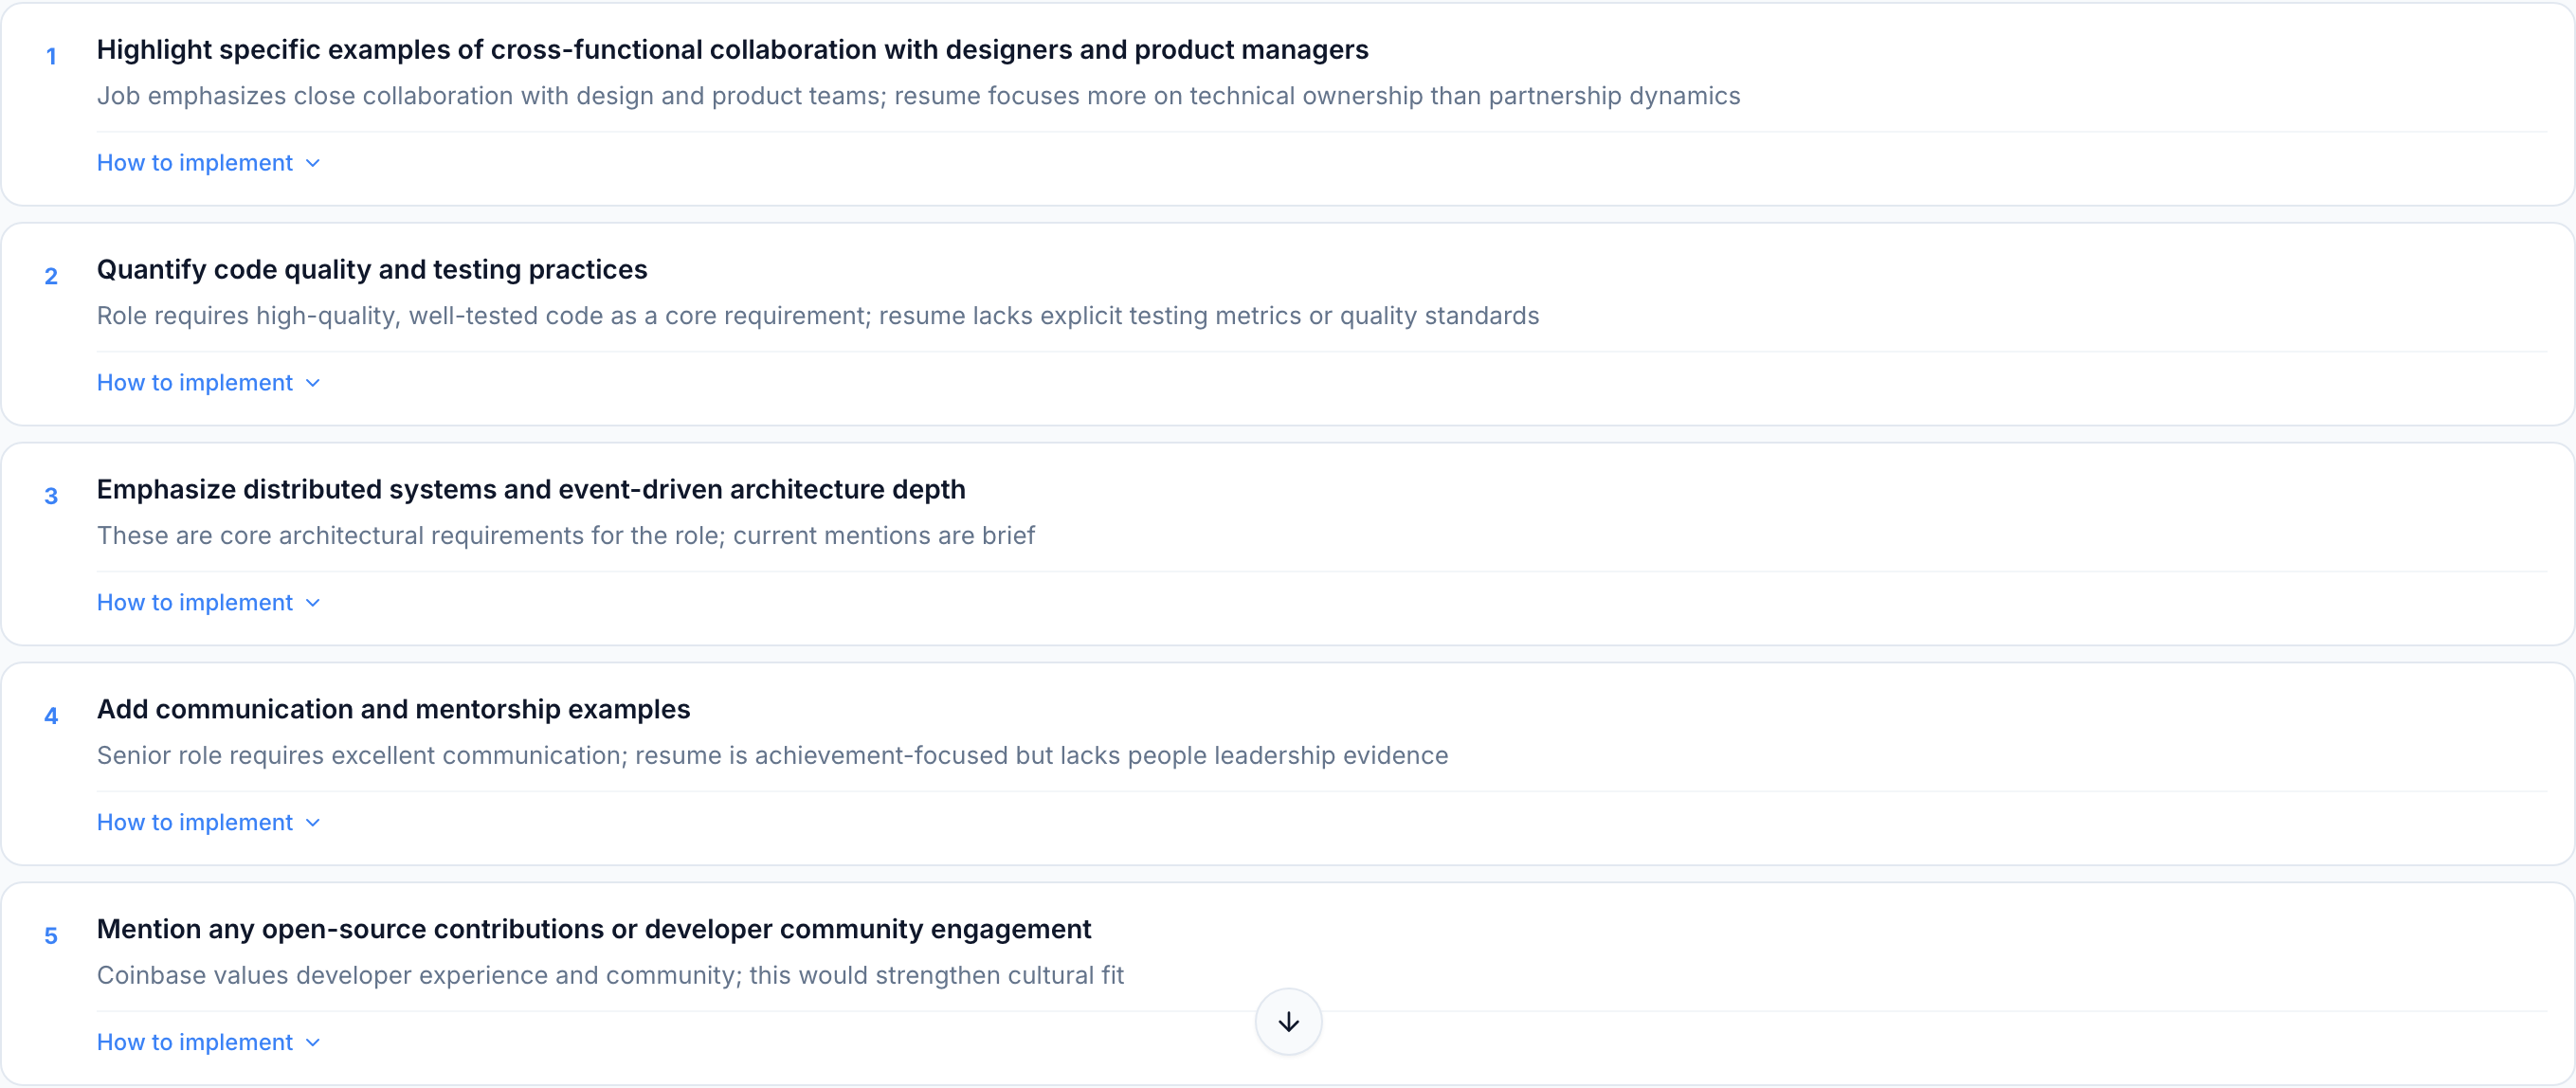
Task: Select Add communication and mentorship examples heading
Action: pyautogui.click(x=393, y=710)
